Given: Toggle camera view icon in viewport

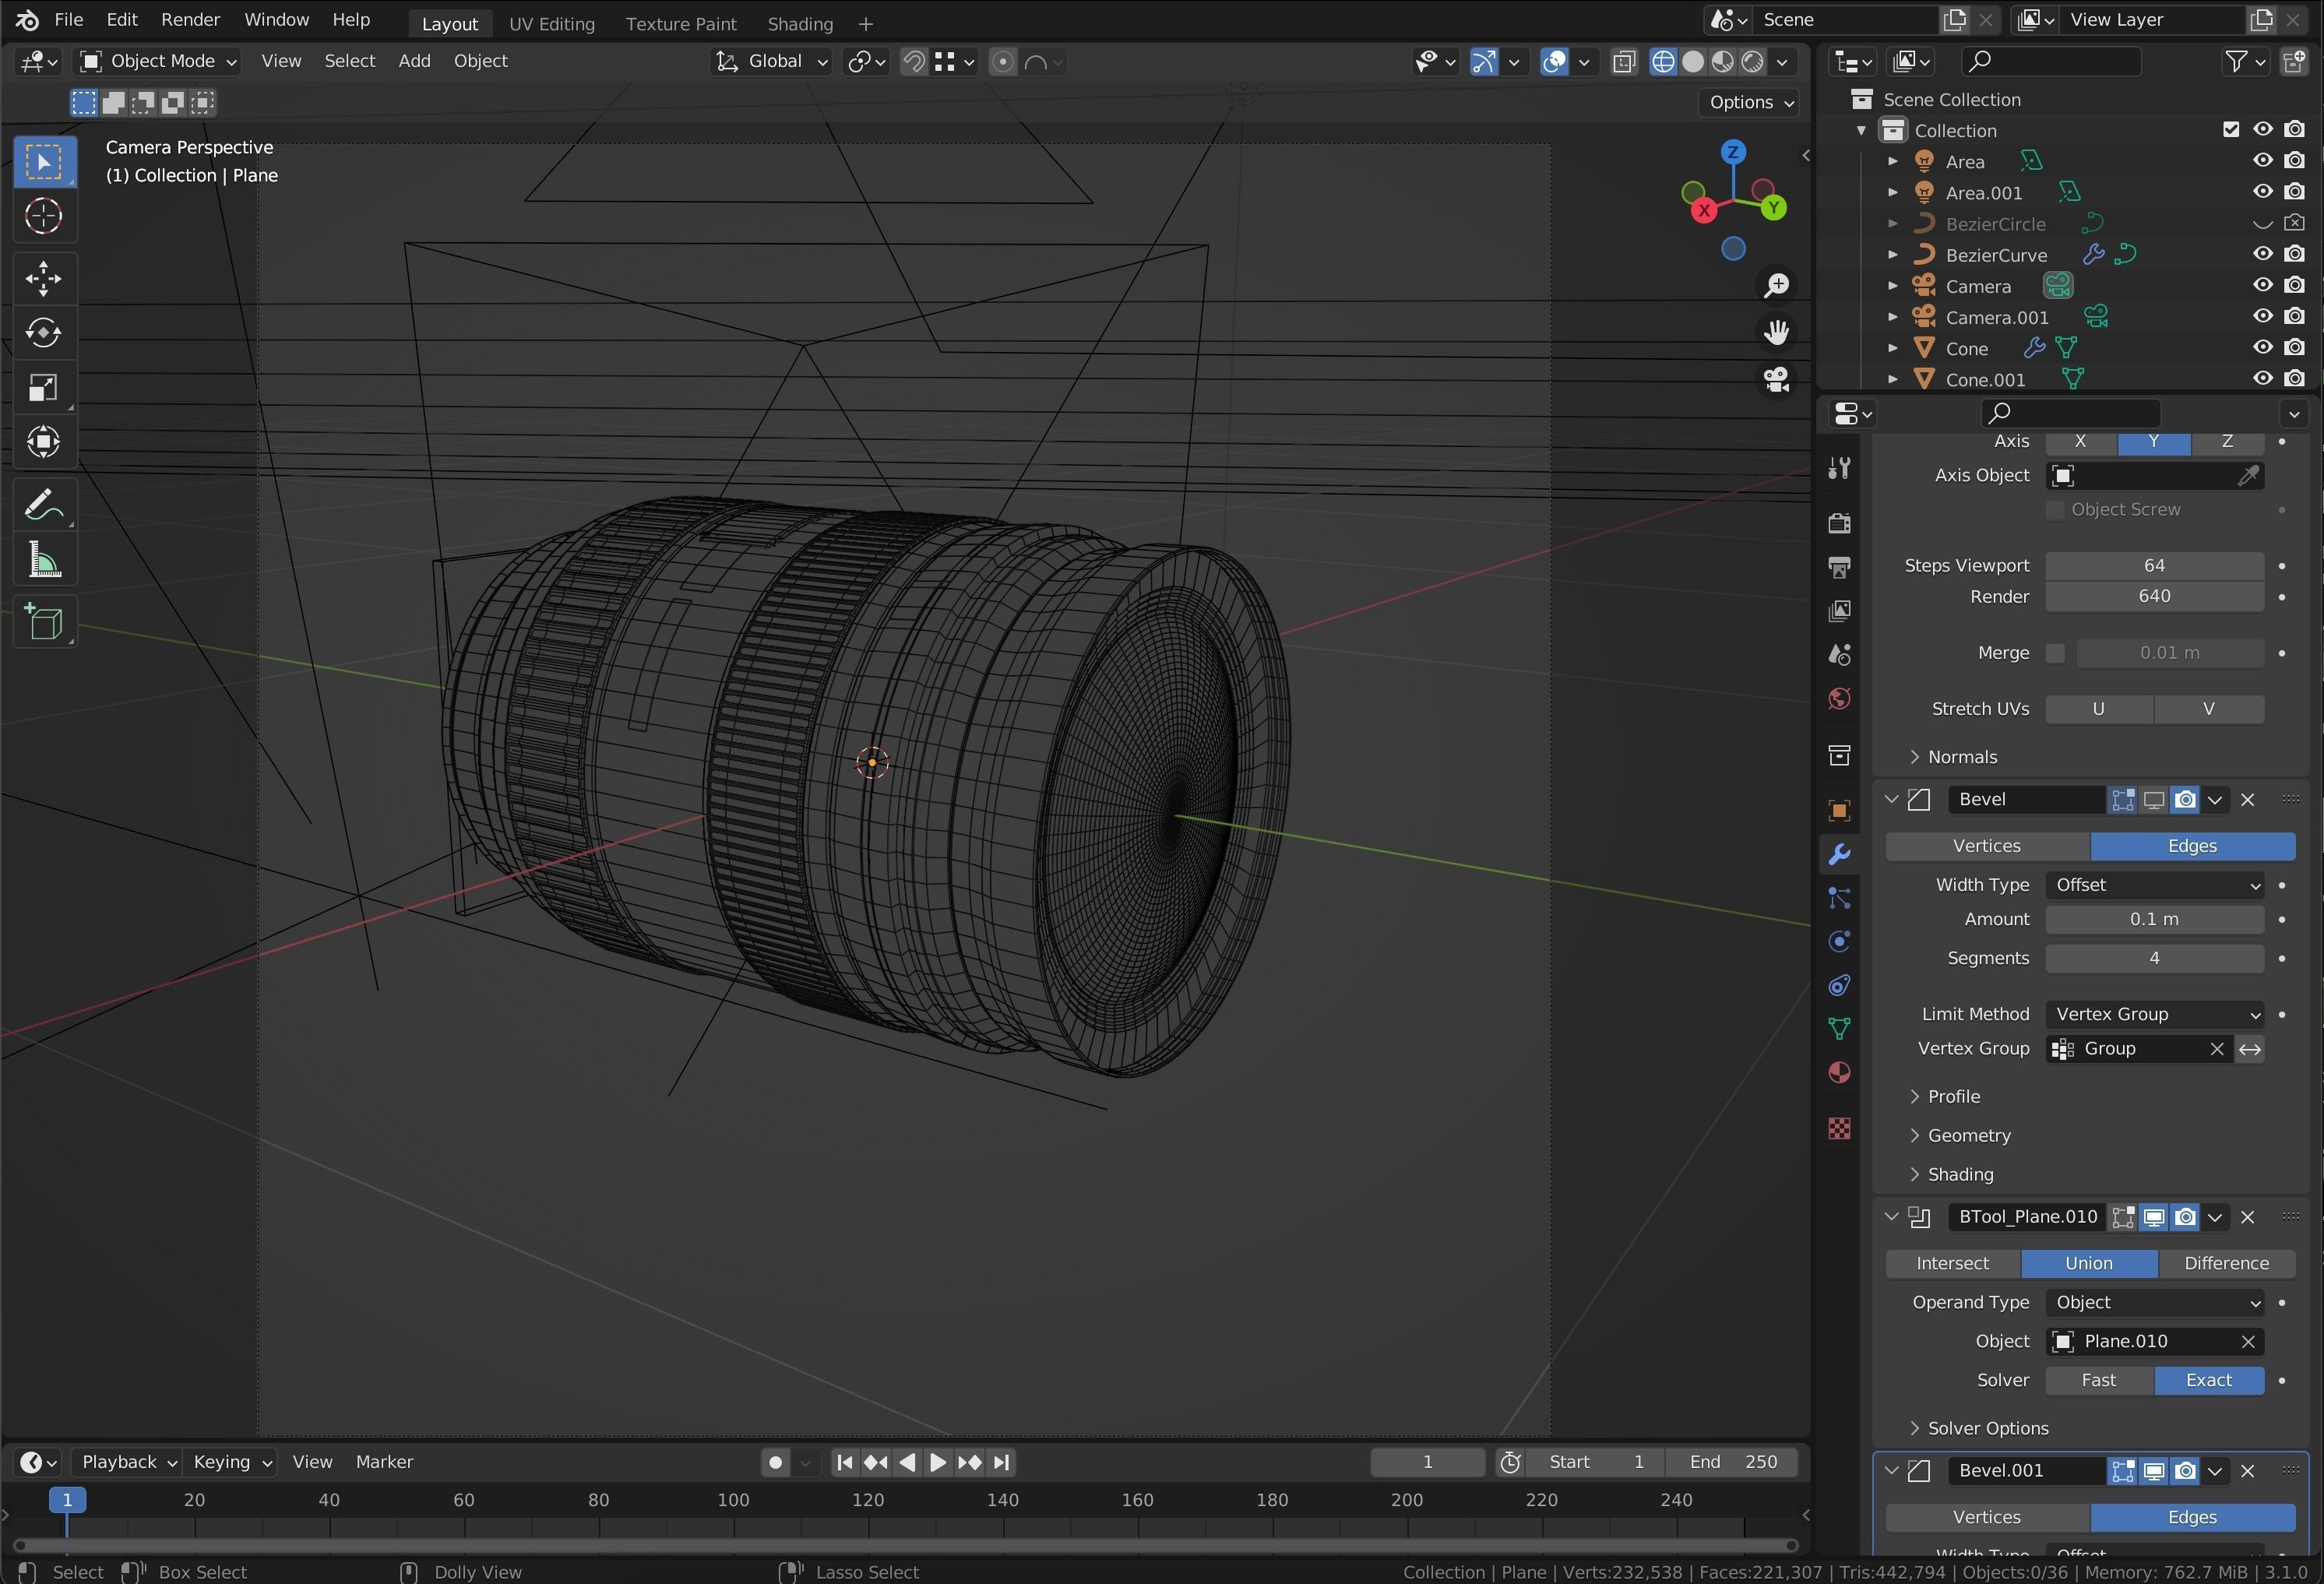Looking at the screenshot, I should pos(1777,380).
